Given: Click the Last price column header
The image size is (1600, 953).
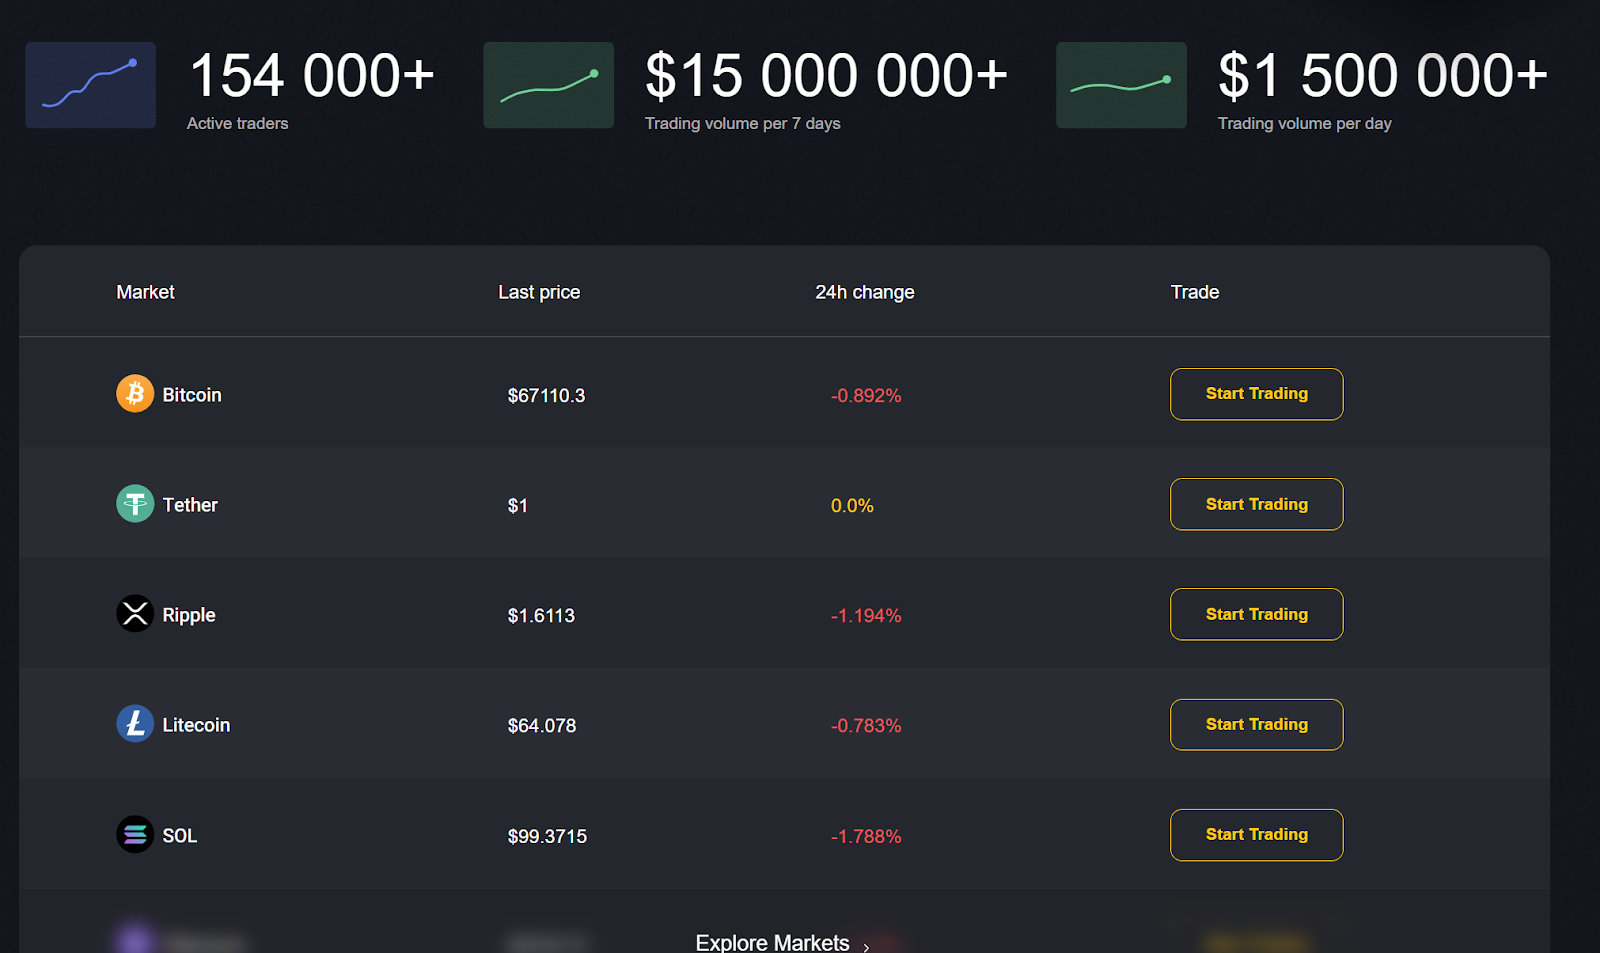Looking at the screenshot, I should (539, 292).
